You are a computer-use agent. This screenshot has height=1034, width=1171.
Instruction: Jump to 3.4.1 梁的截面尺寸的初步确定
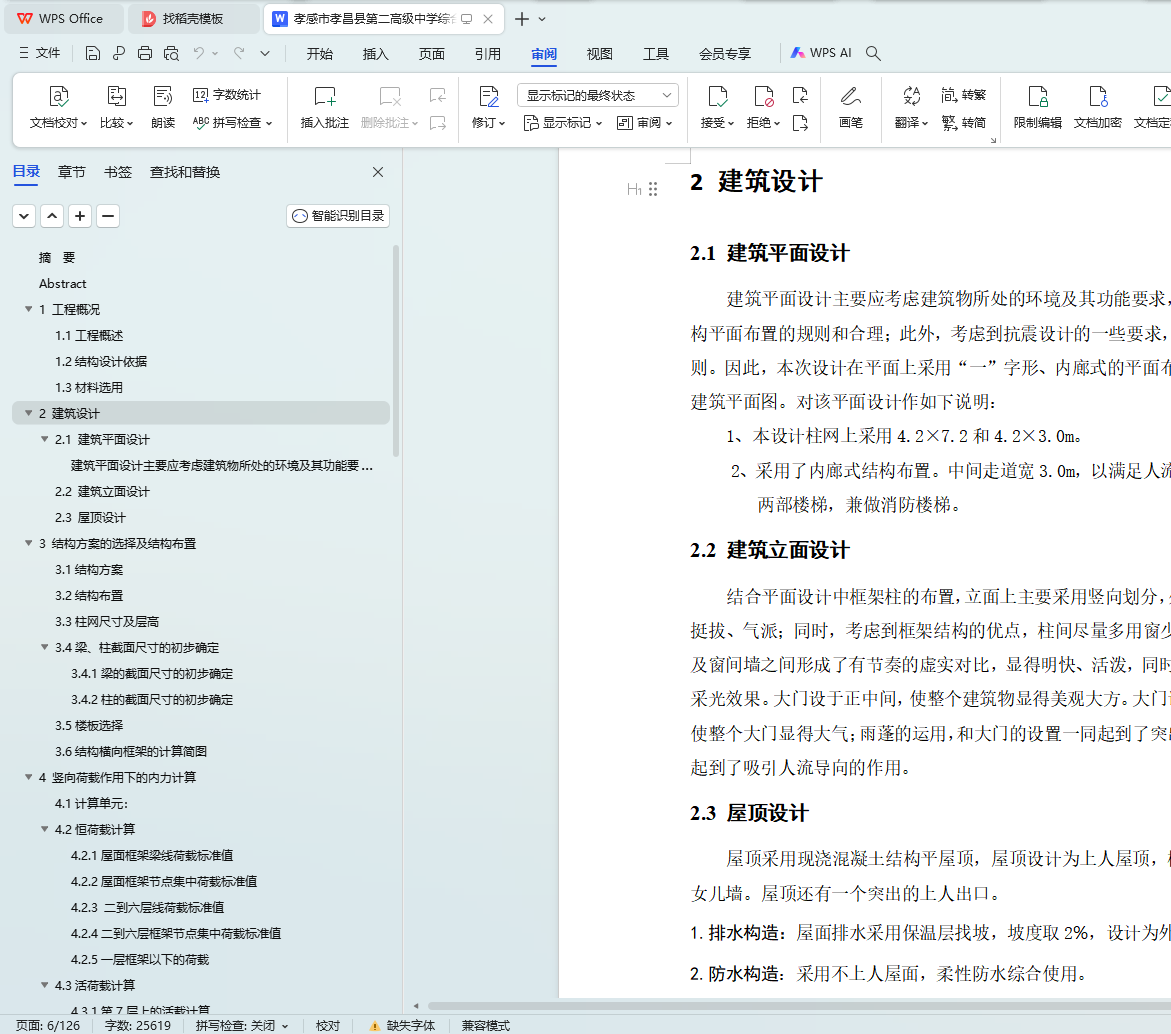(152, 673)
